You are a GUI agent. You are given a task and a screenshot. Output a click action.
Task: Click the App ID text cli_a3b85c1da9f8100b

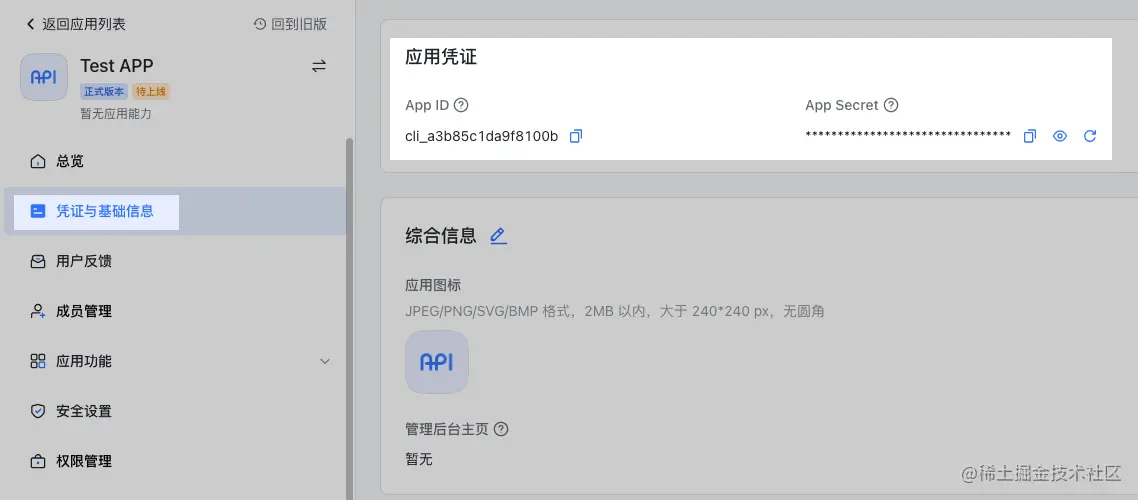click(482, 136)
